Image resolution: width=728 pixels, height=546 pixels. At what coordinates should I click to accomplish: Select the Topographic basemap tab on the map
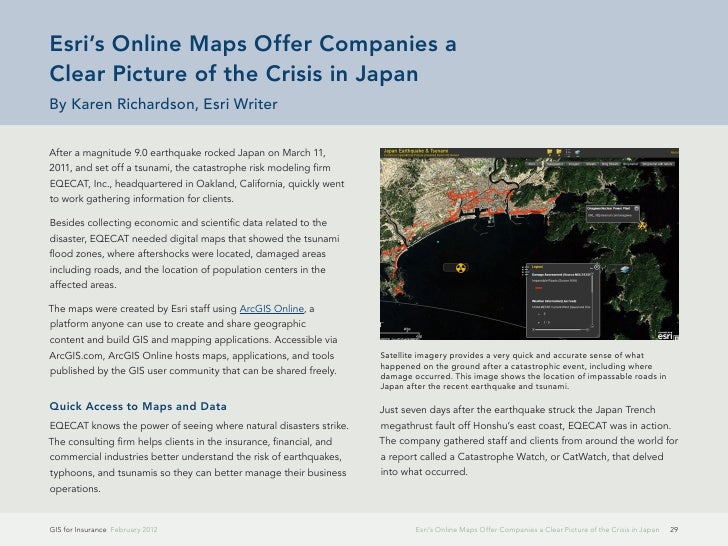coord(554,164)
